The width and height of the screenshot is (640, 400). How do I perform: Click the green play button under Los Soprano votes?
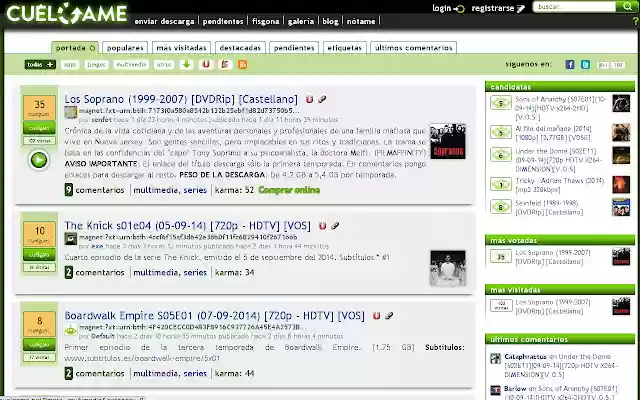[39, 160]
